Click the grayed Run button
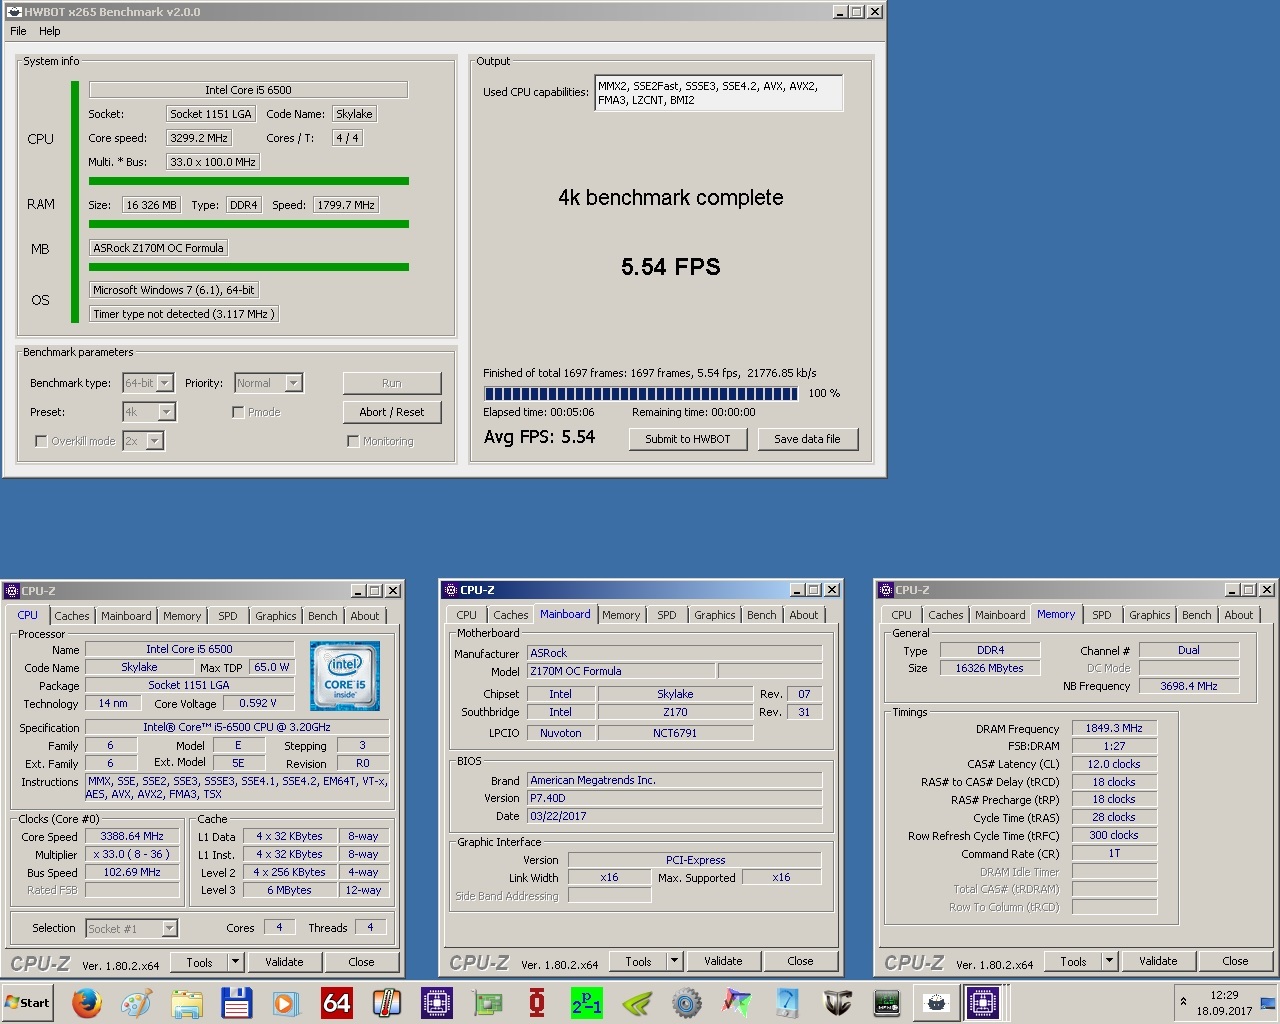This screenshot has width=1280, height=1024. [x=392, y=383]
